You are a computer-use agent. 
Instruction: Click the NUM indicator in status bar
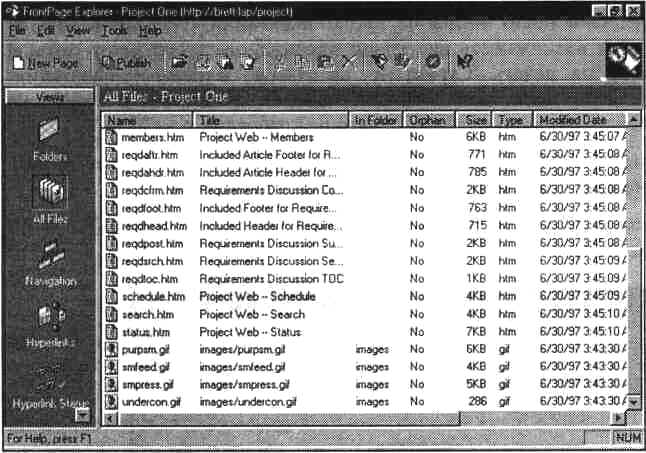point(627,438)
